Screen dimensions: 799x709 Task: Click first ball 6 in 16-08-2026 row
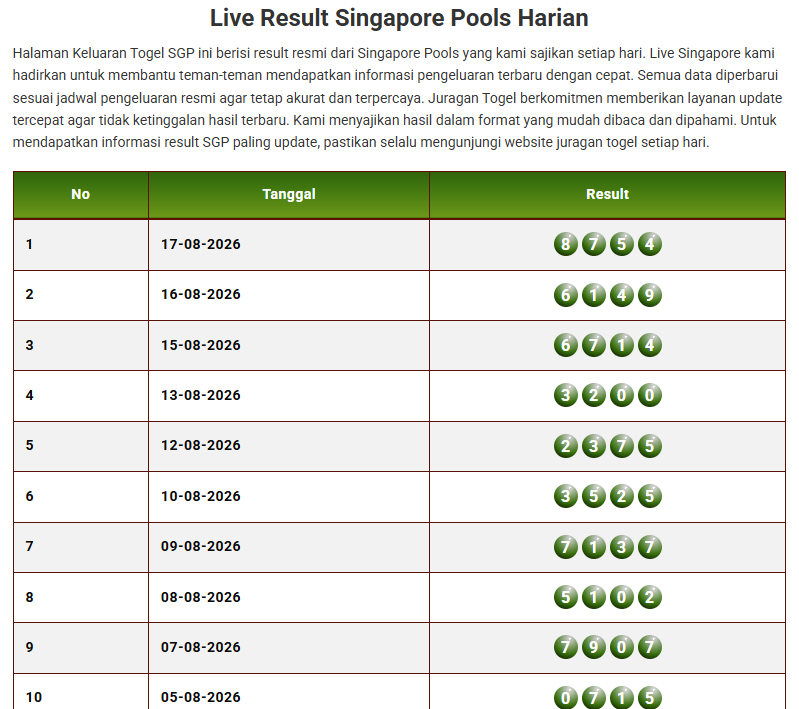tap(566, 295)
